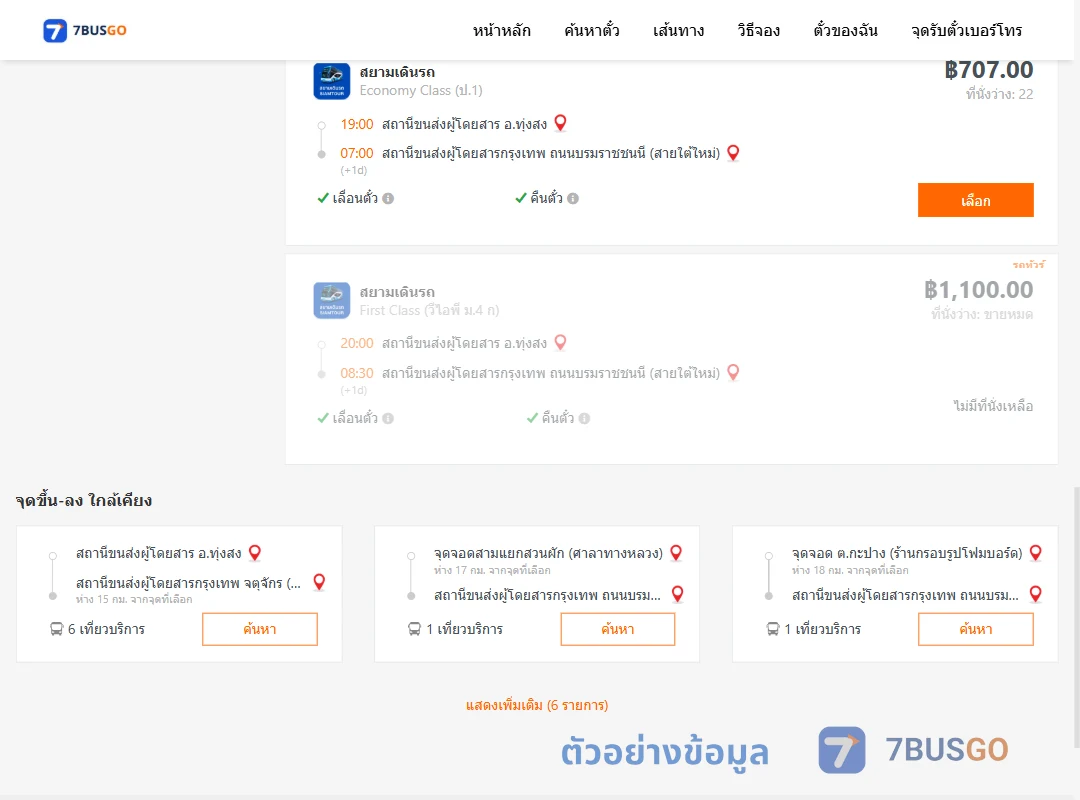Click the bus icon next to 6 เที่ยวบริการ
This screenshot has height=800, width=1080.
click(56, 629)
